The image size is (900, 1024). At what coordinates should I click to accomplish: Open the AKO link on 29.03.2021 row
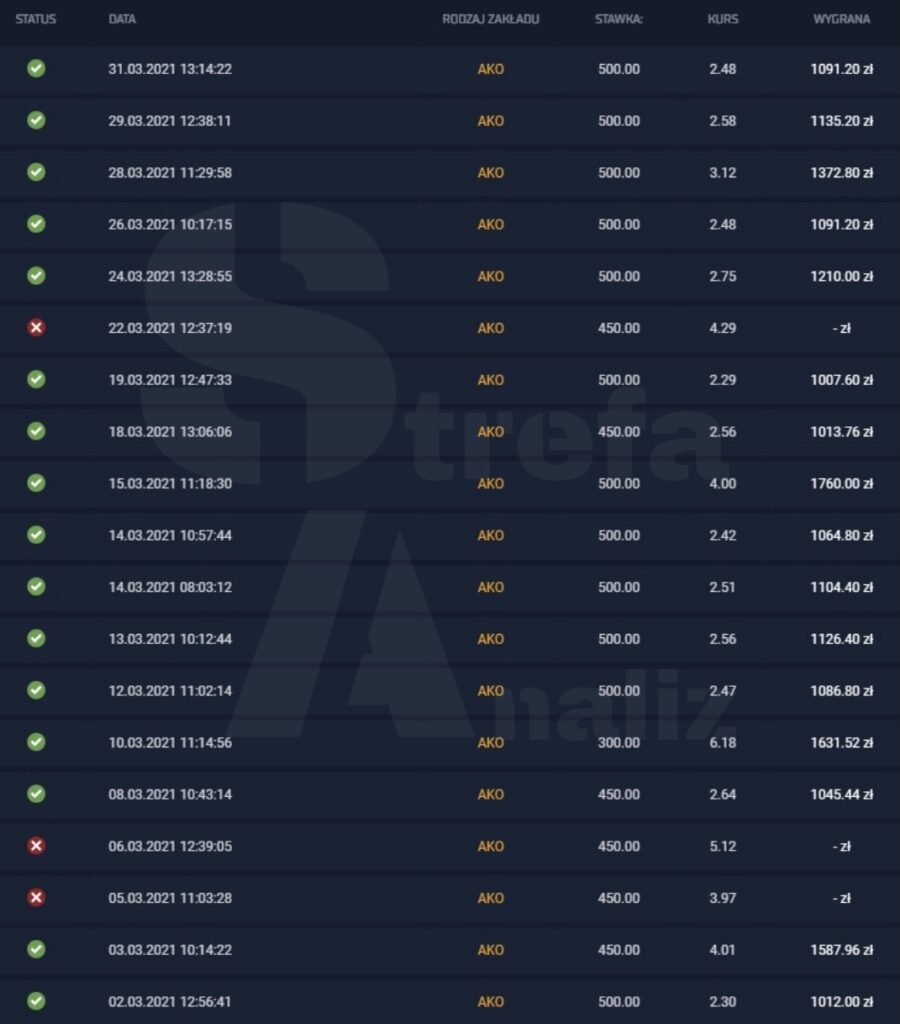[490, 121]
